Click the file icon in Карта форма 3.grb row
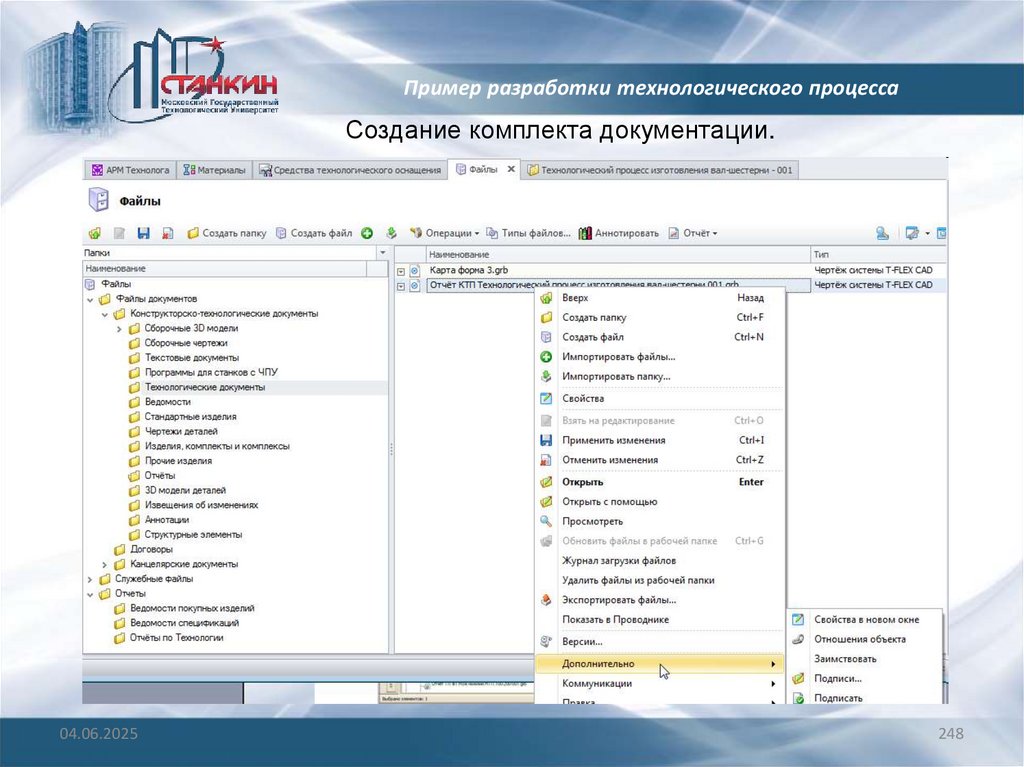 415,270
